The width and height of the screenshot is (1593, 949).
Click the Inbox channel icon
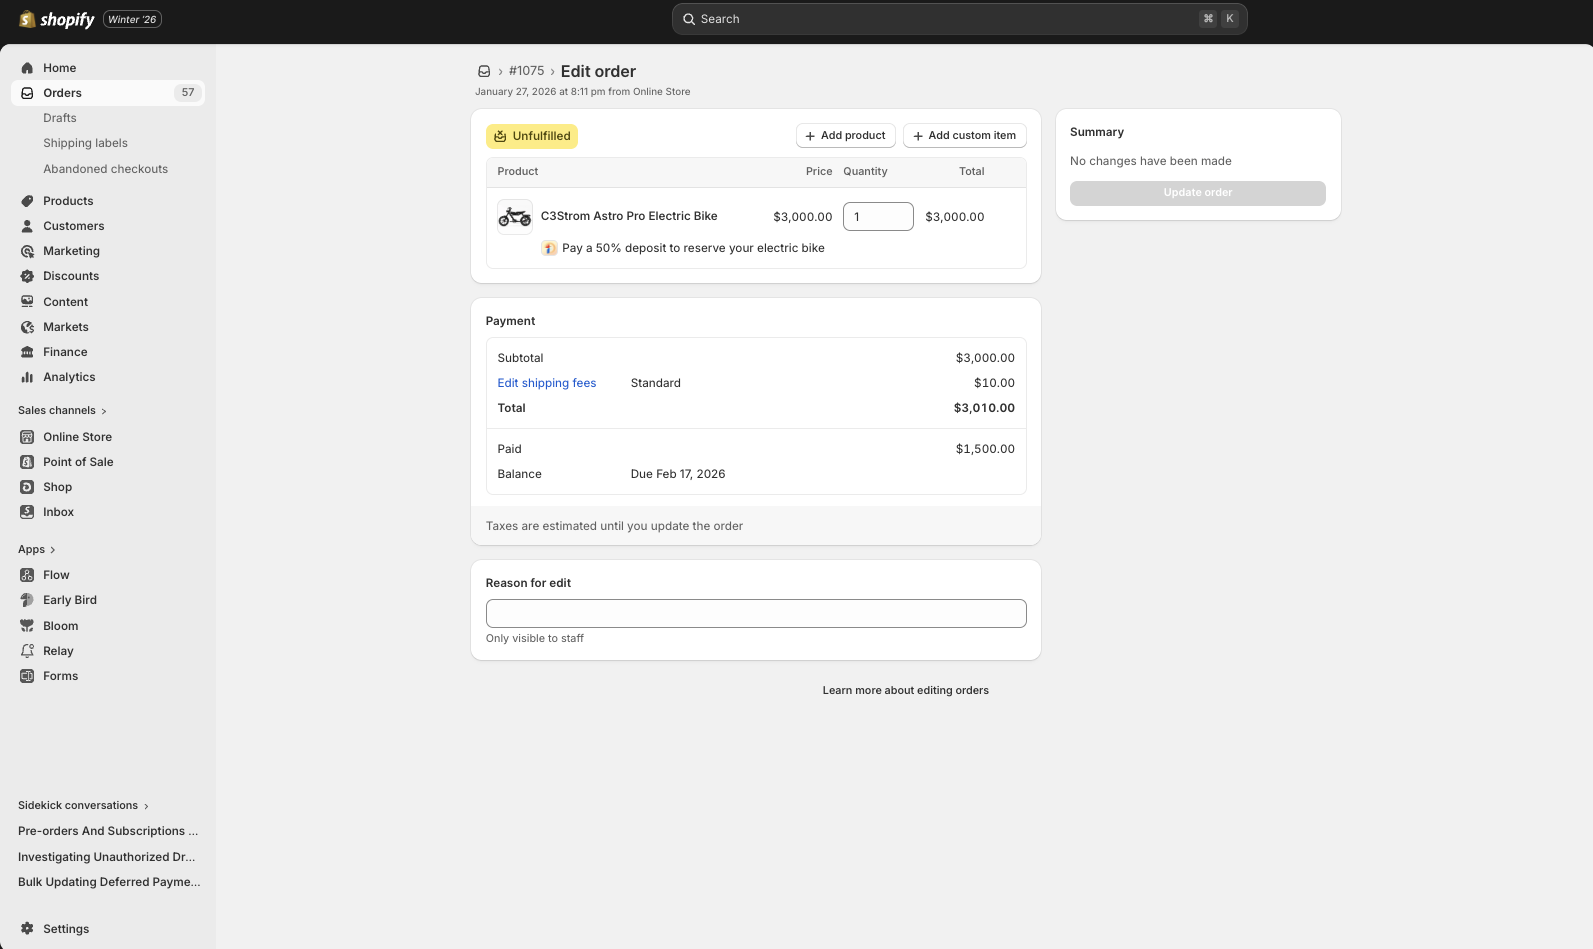click(27, 512)
